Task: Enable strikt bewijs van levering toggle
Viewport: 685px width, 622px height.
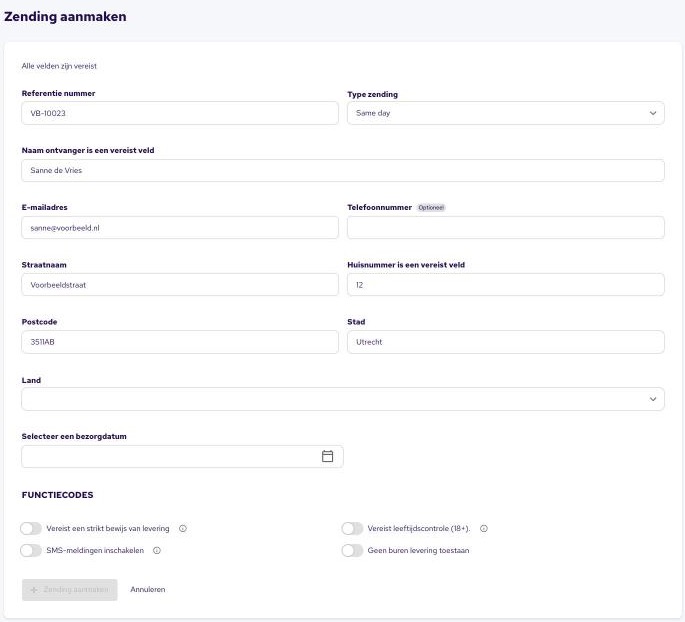Action: click(31, 529)
